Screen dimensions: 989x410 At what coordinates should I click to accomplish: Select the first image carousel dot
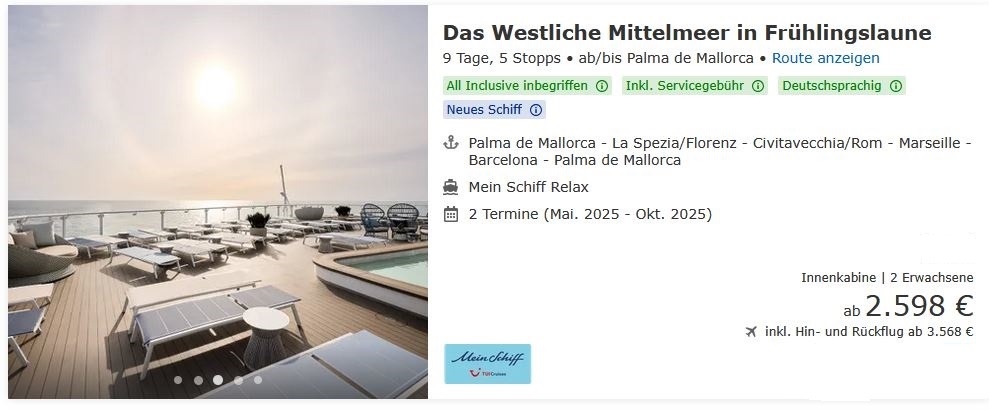point(178,380)
